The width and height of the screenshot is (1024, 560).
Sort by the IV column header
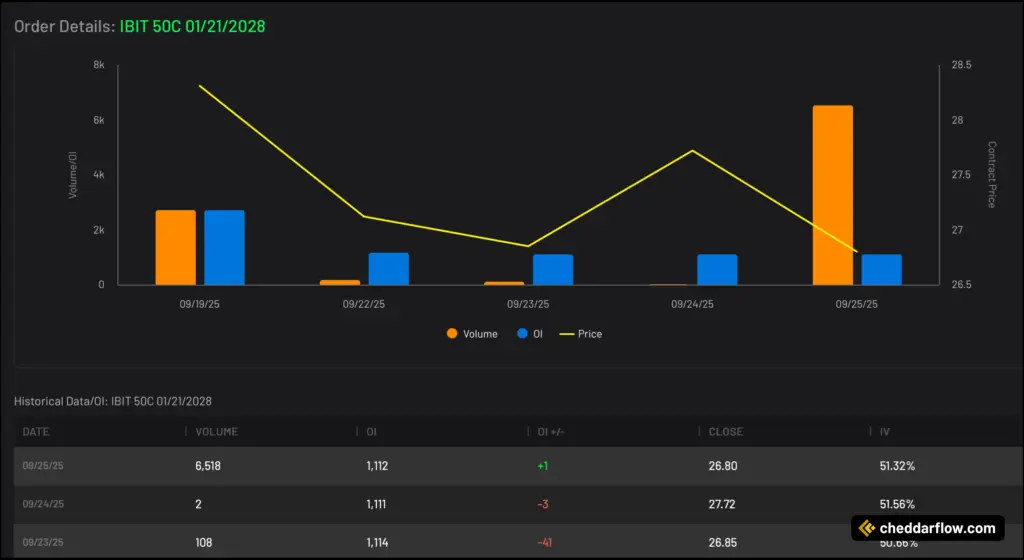point(884,431)
